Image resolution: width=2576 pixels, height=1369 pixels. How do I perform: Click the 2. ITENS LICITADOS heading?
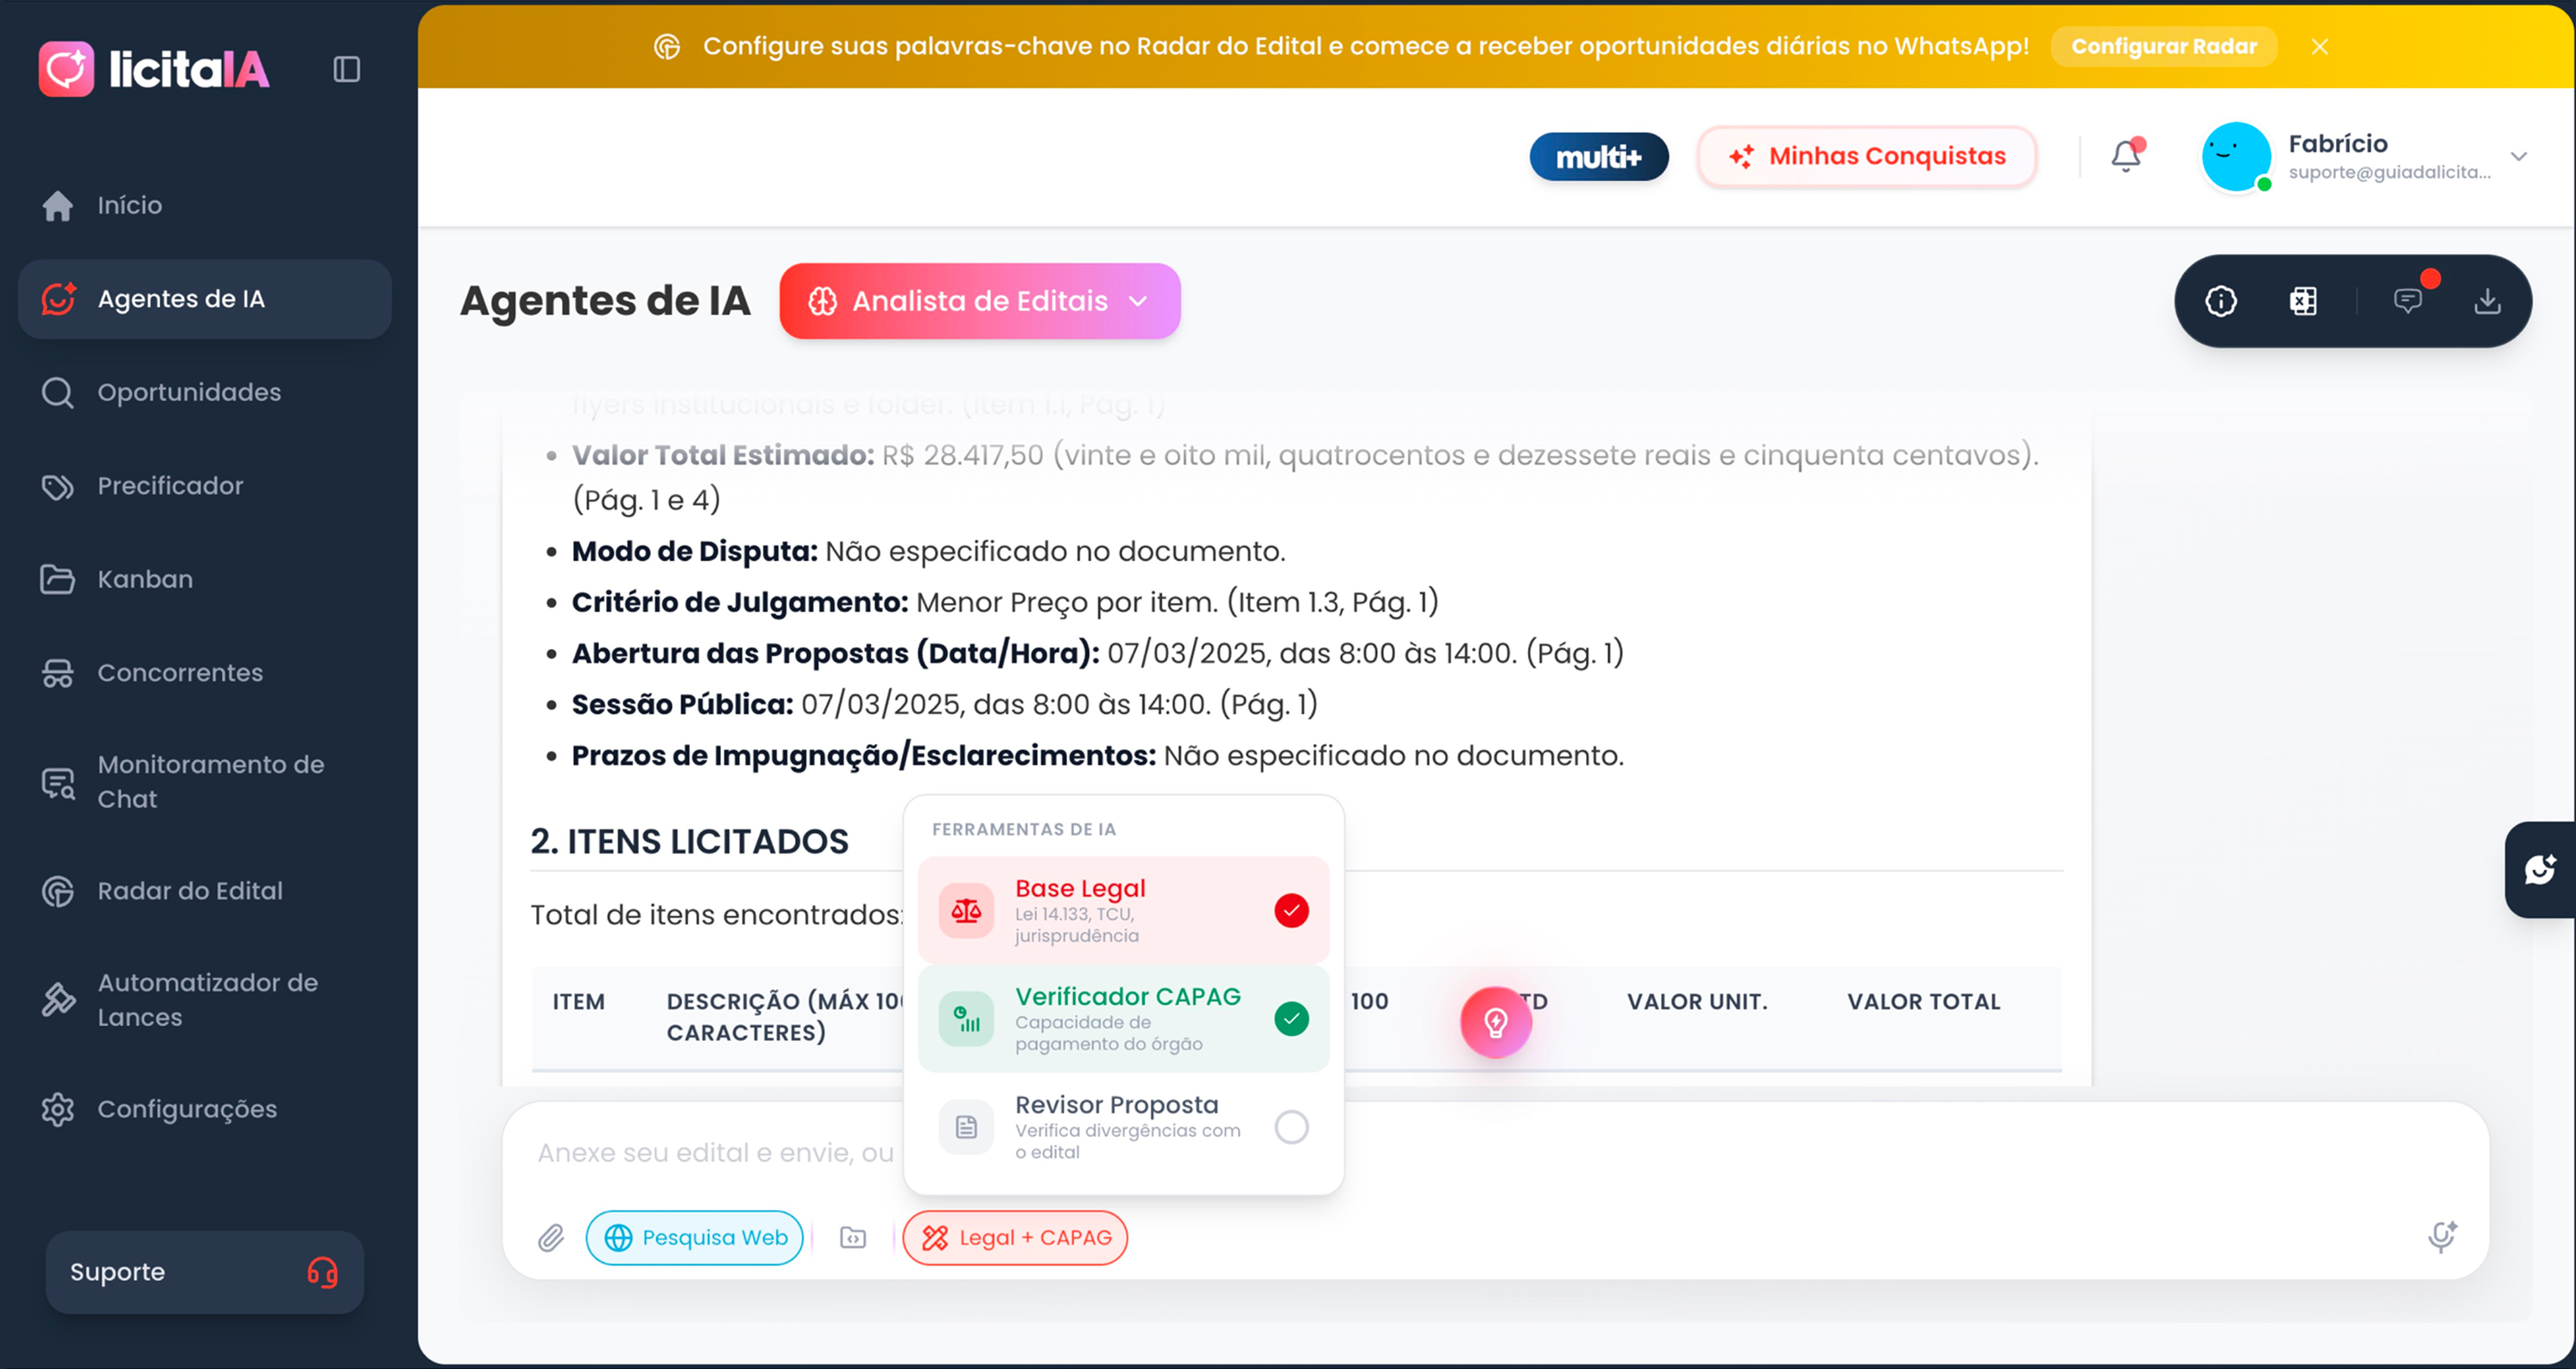[x=689, y=842]
